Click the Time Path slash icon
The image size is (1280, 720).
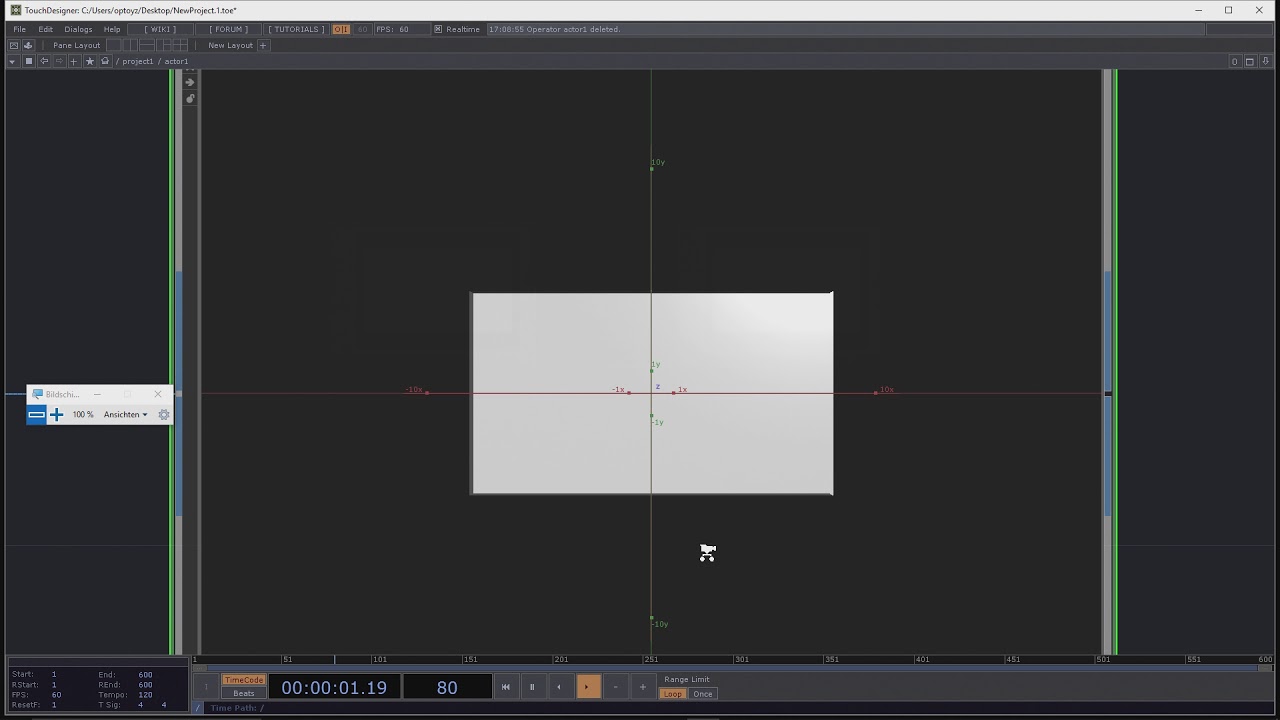pos(198,708)
